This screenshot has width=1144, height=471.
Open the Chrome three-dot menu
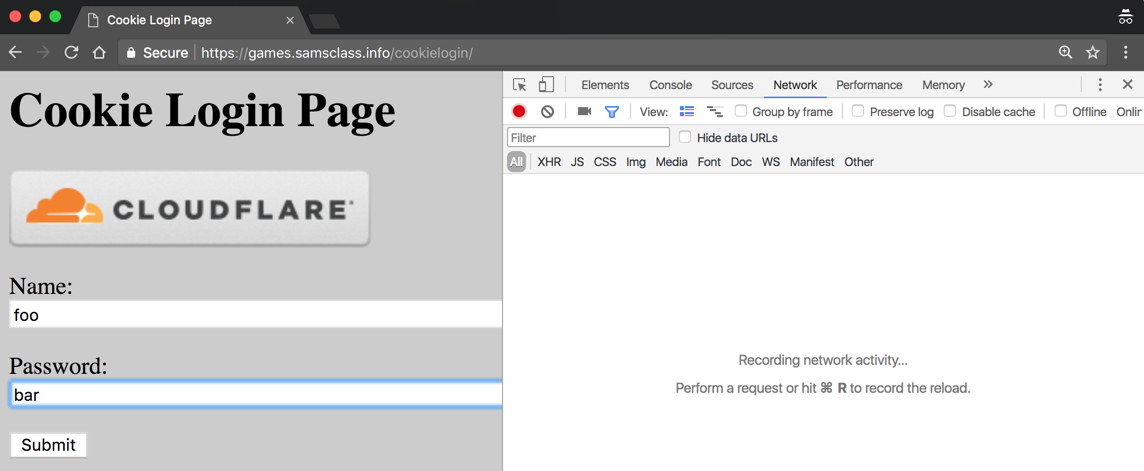coord(1126,52)
